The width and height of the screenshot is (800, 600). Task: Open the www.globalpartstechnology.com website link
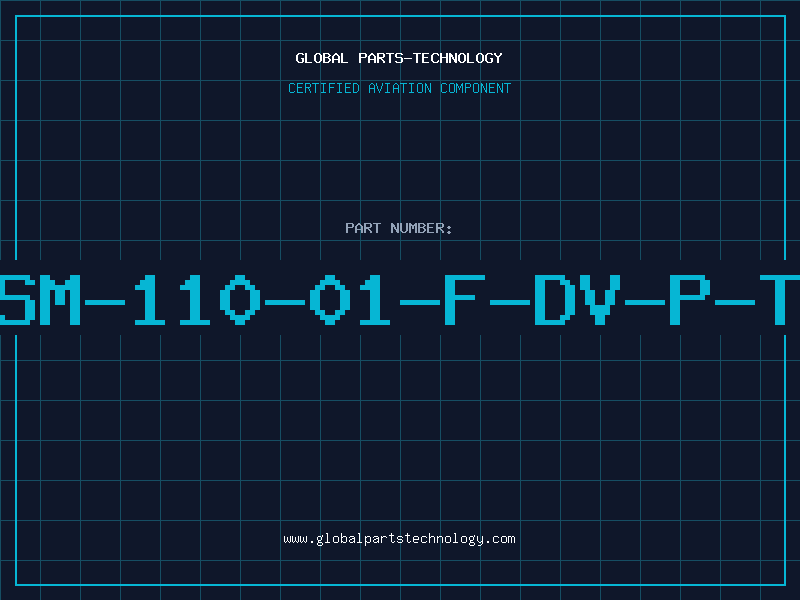[399, 539]
